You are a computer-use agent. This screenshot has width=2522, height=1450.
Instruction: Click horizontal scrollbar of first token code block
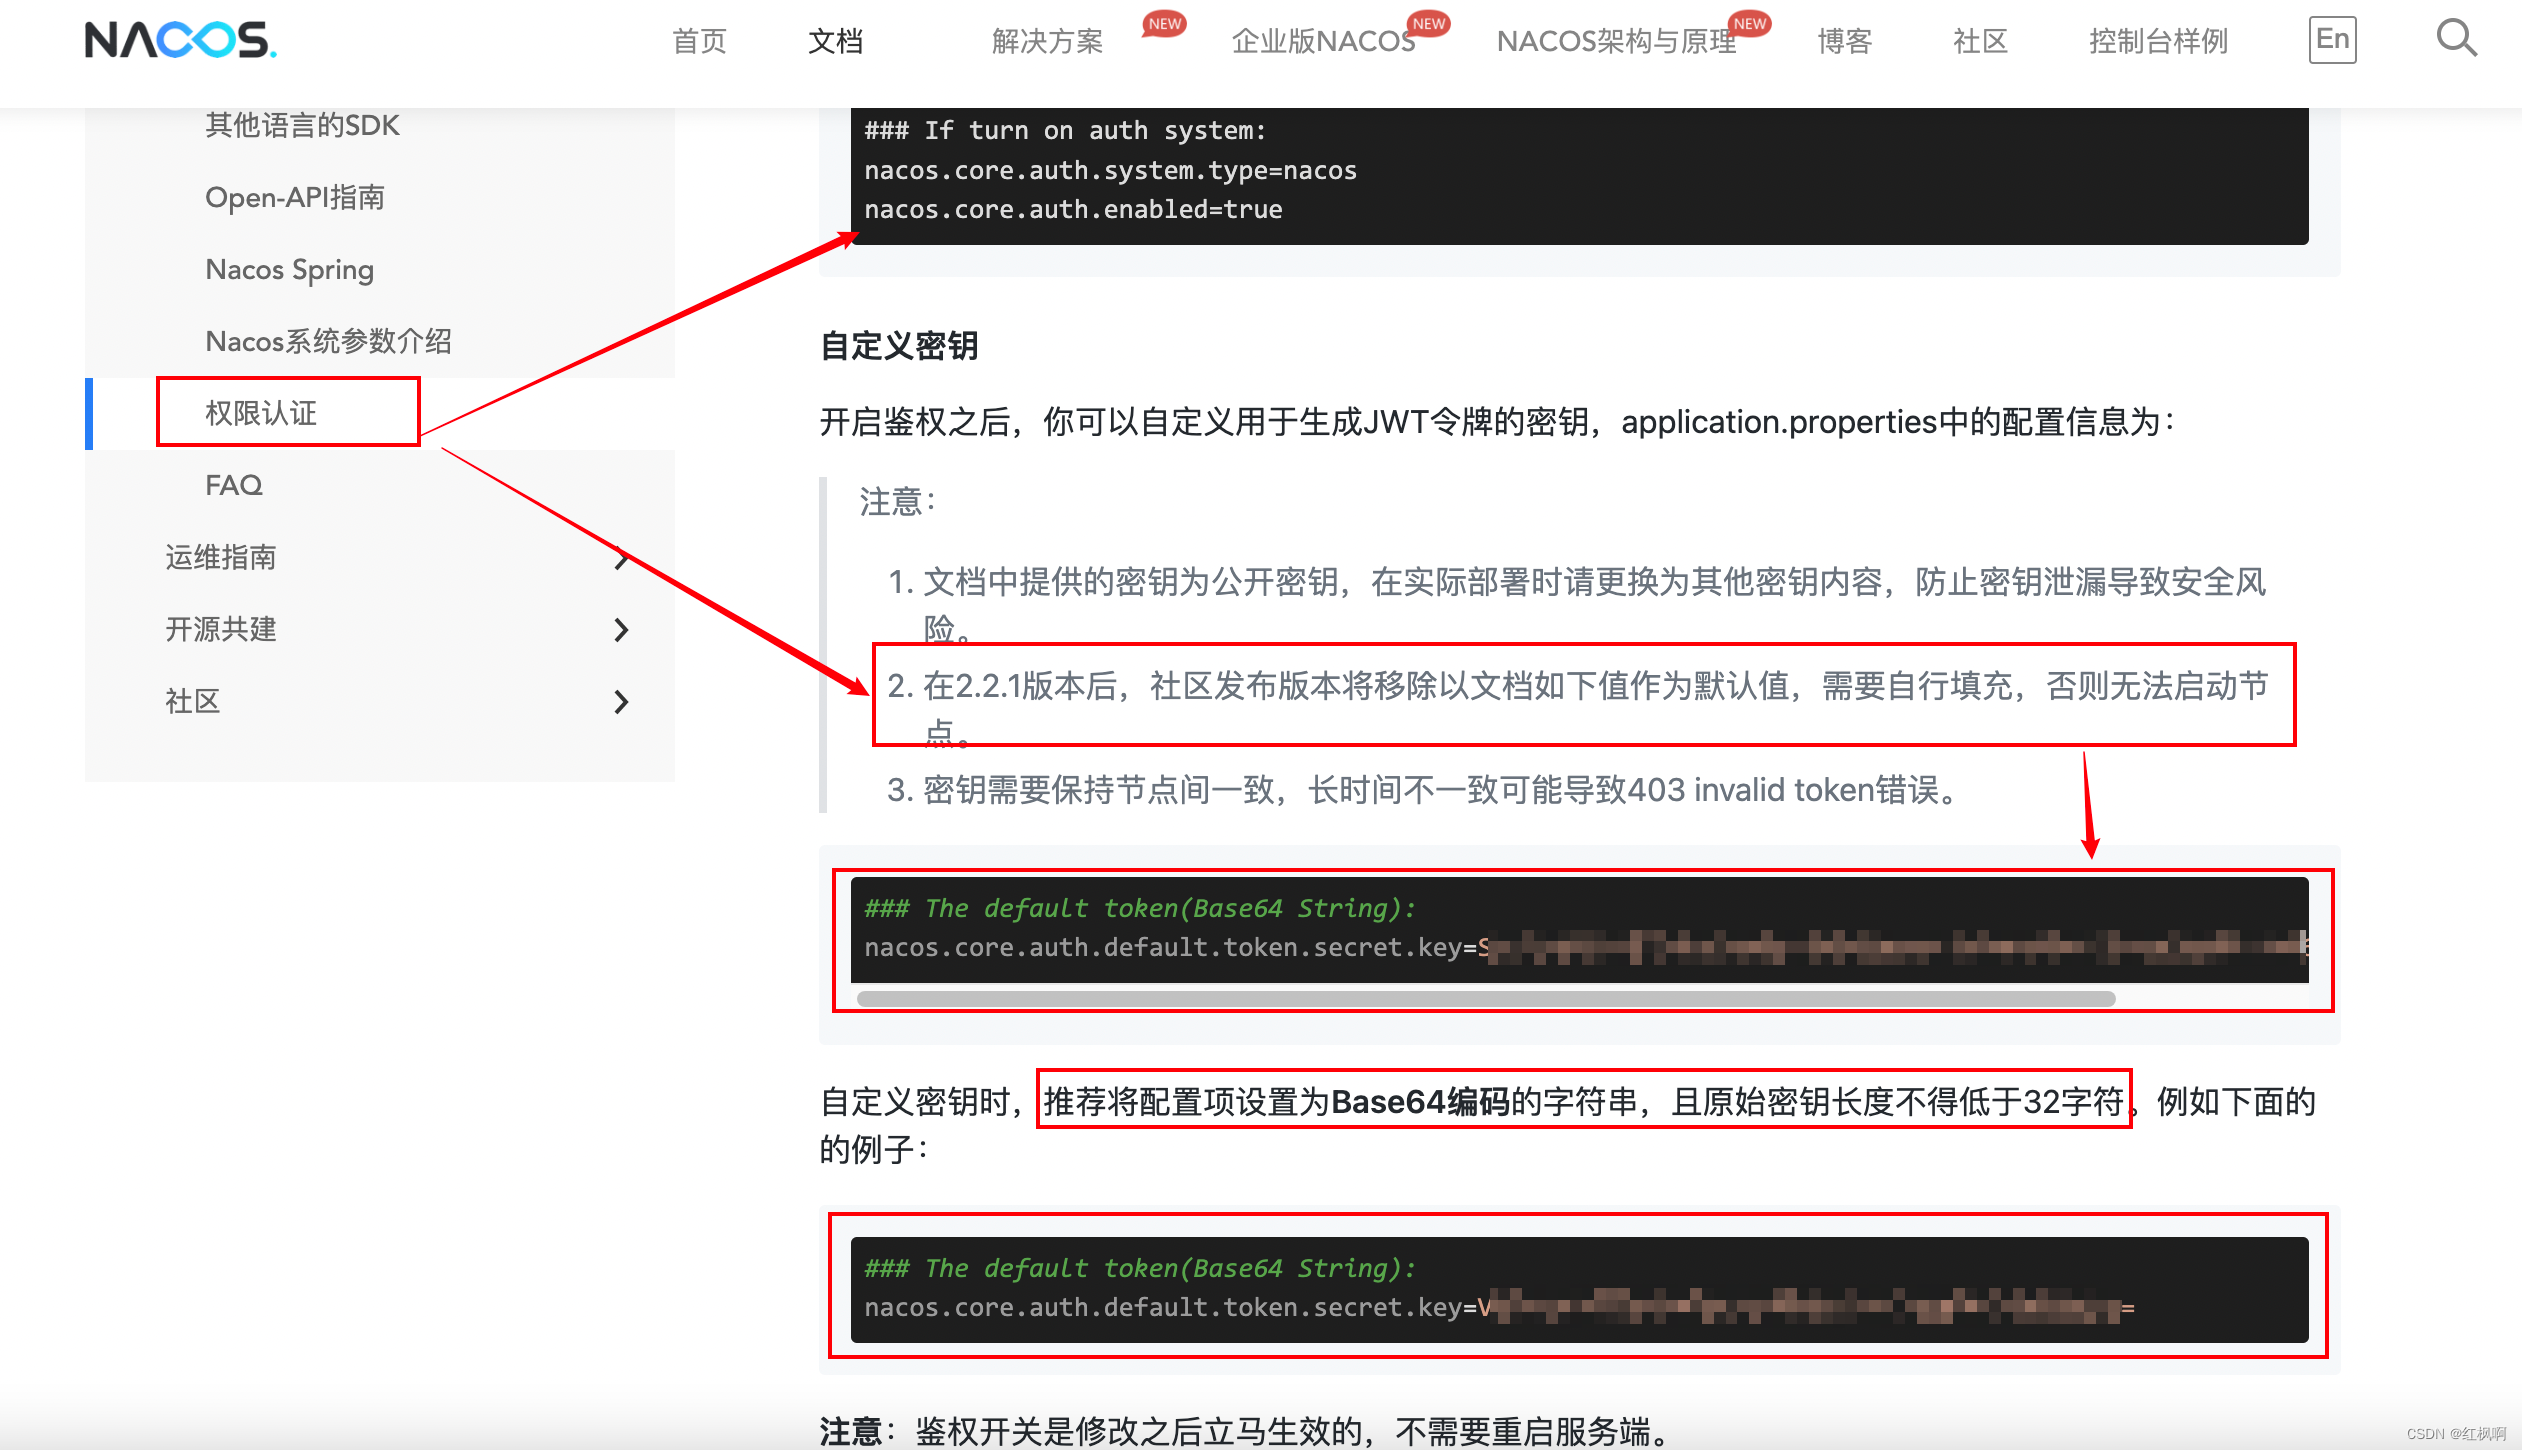click(x=1486, y=998)
